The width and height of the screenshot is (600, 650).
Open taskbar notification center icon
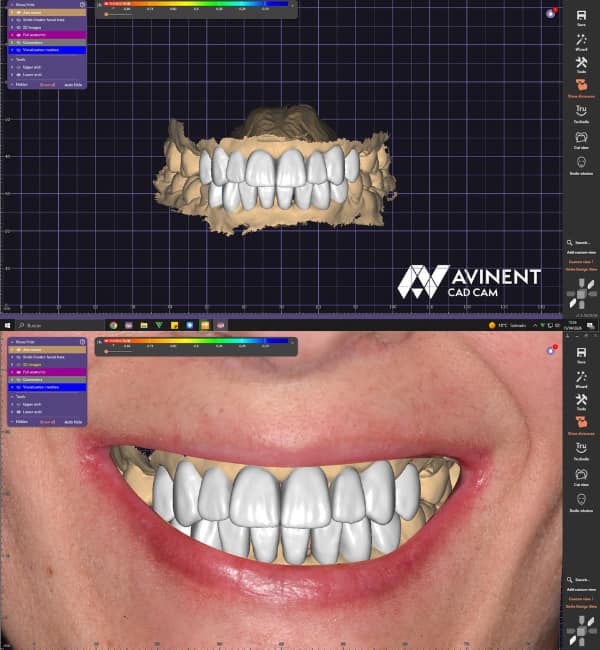tap(590, 326)
